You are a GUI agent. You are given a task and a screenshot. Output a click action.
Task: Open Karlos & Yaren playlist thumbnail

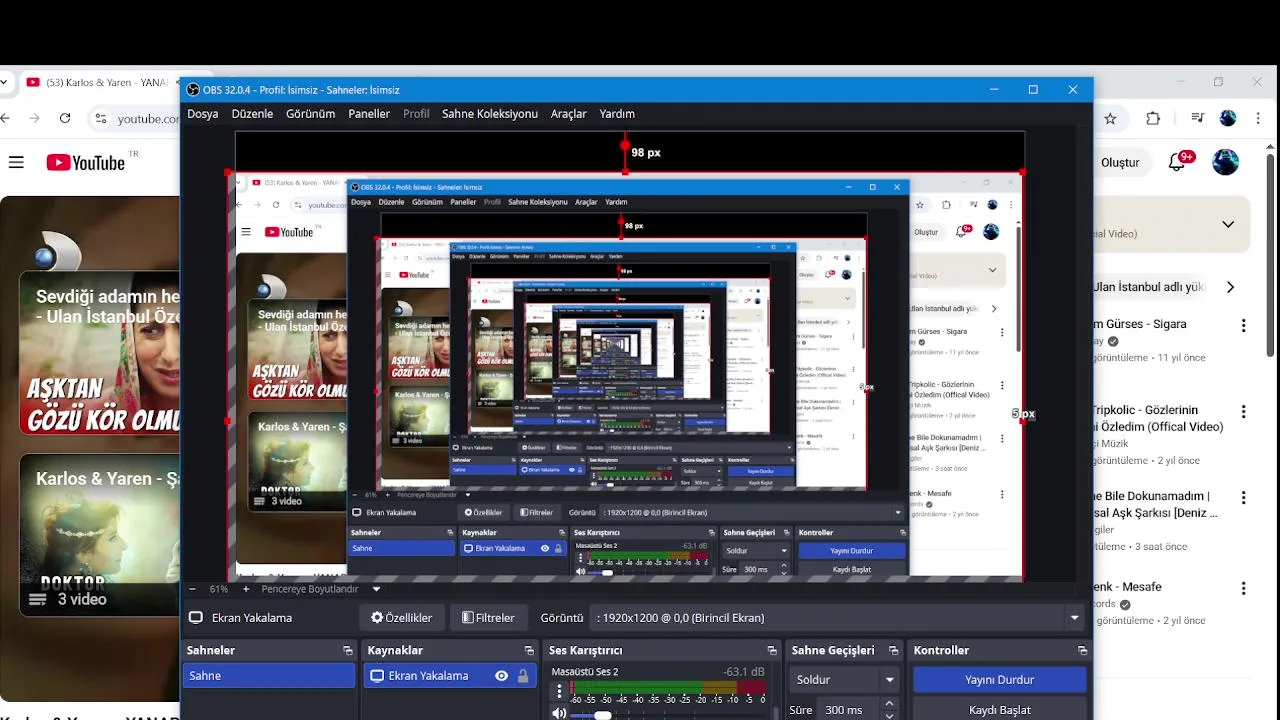click(x=100, y=535)
